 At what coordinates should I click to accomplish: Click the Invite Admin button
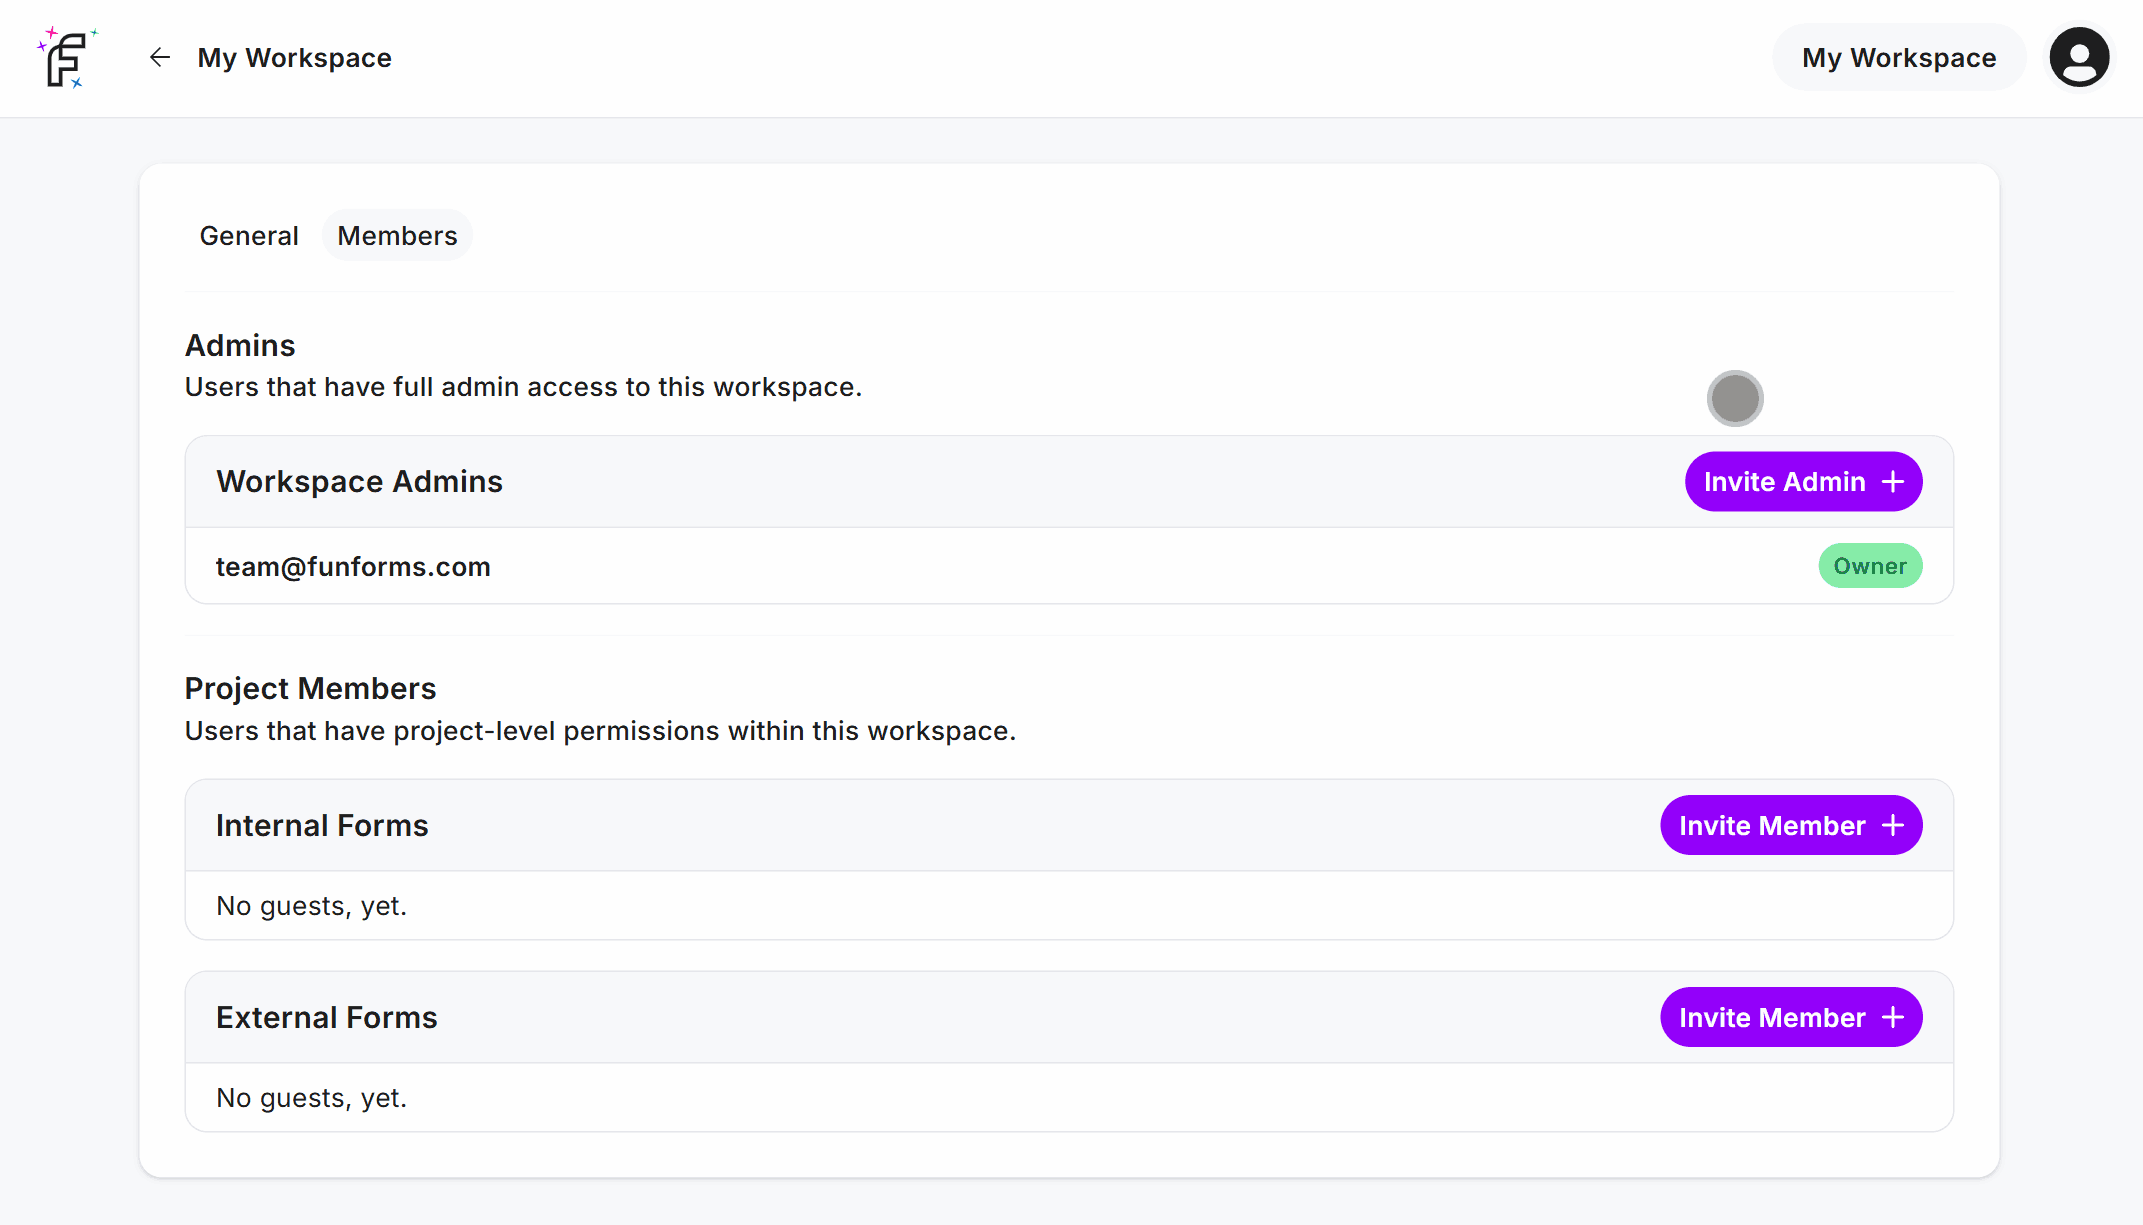point(1803,482)
